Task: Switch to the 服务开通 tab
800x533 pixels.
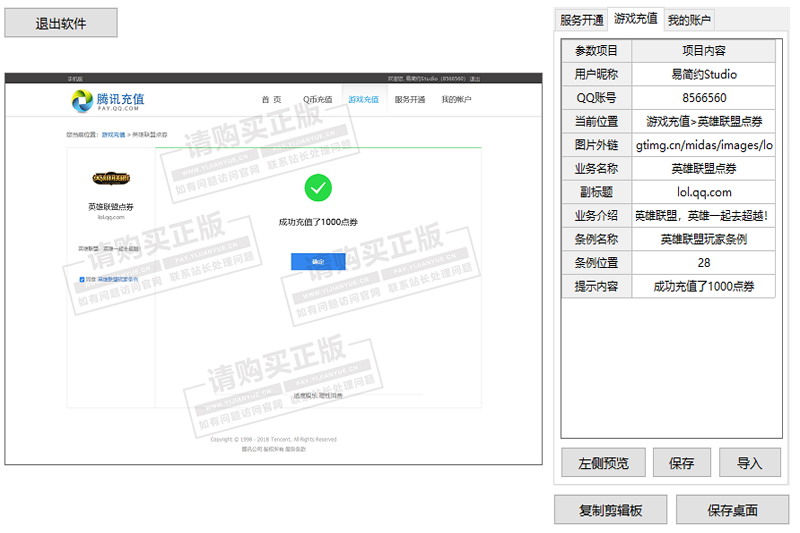Action: coord(582,20)
